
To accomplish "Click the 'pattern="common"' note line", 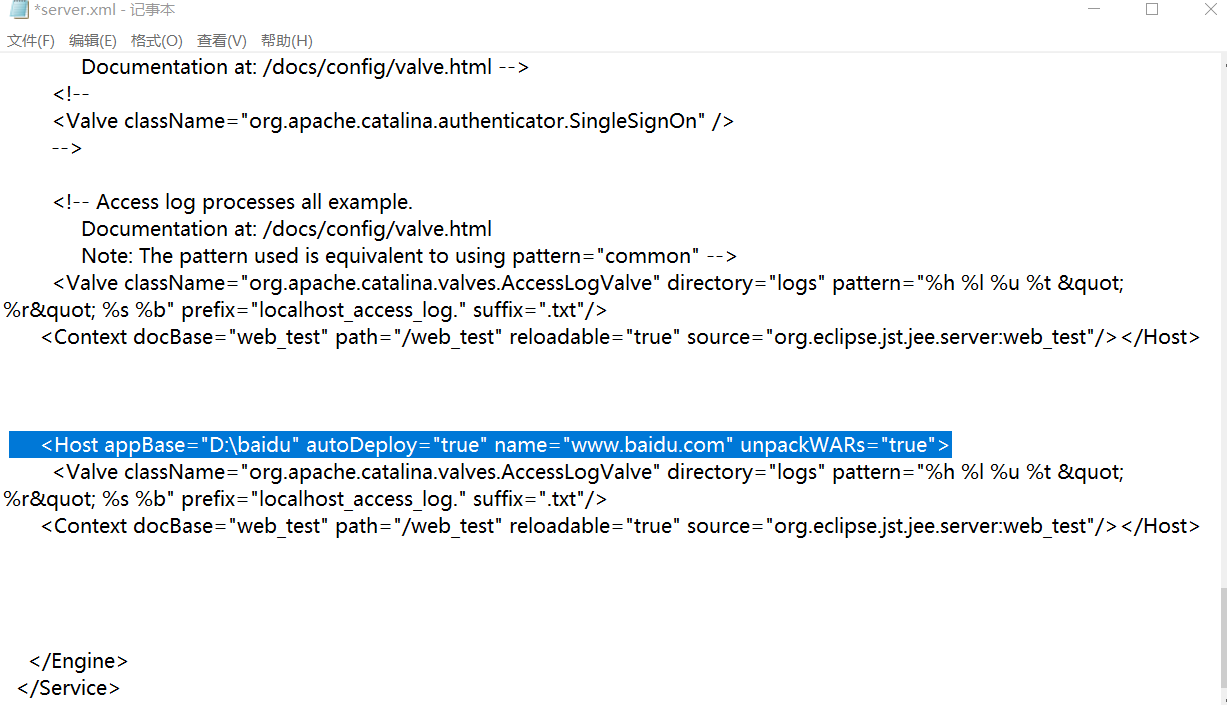I will click(409, 256).
